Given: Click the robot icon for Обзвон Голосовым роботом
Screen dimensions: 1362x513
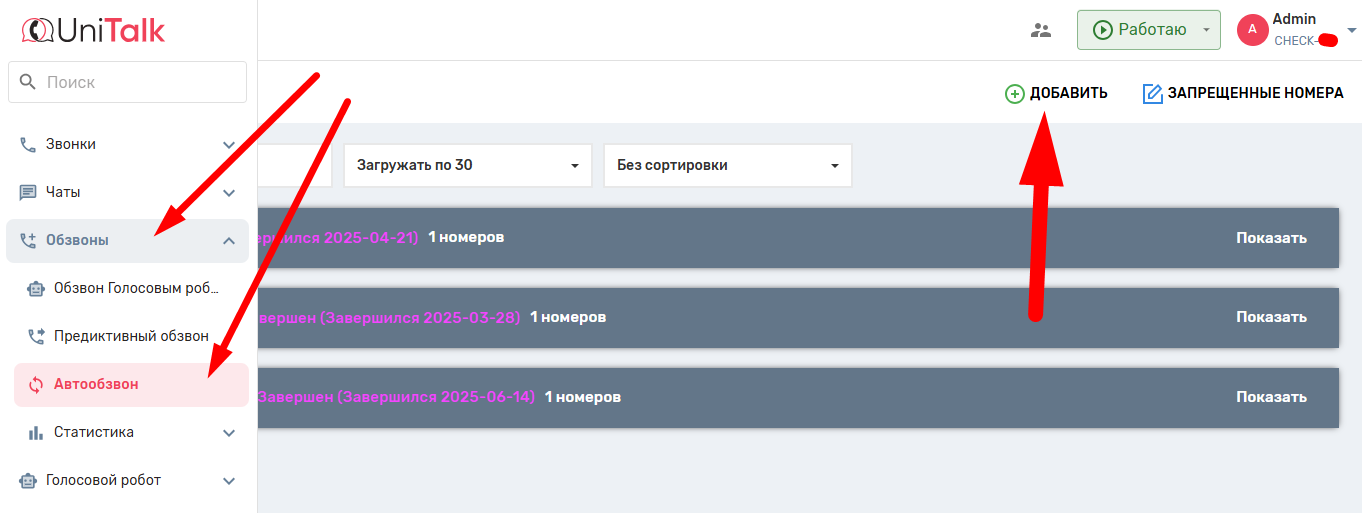Looking at the screenshot, I should [36, 288].
